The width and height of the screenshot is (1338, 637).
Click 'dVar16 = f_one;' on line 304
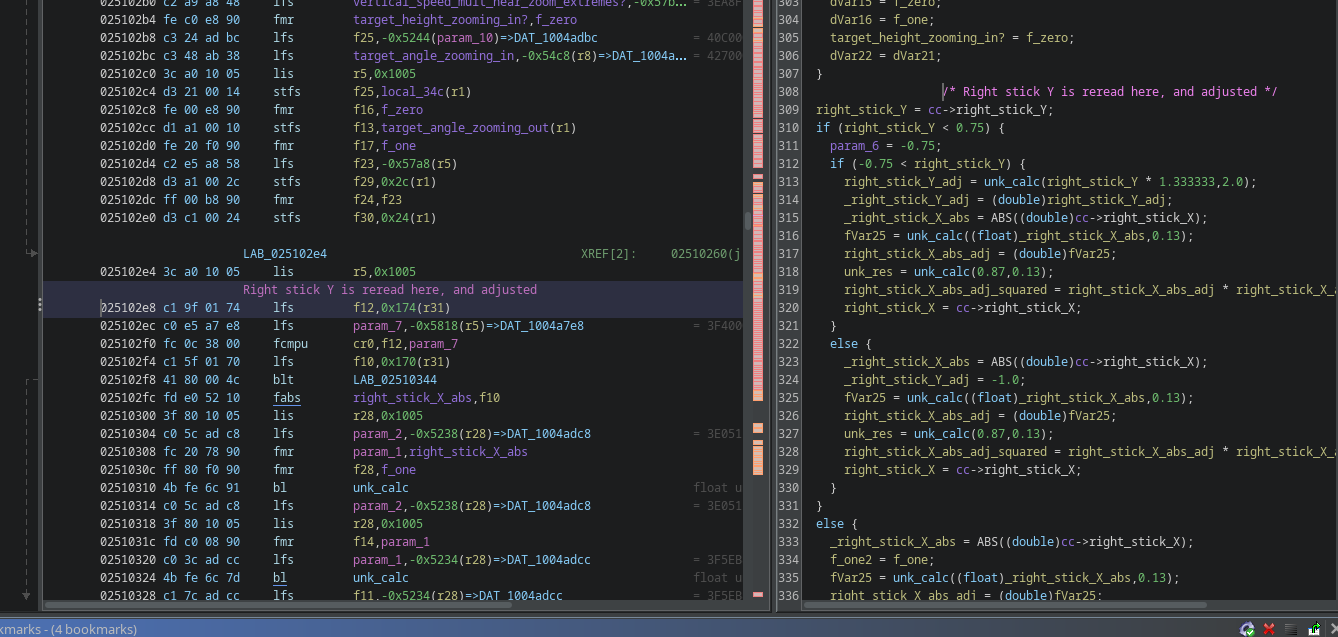(x=882, y=20)
